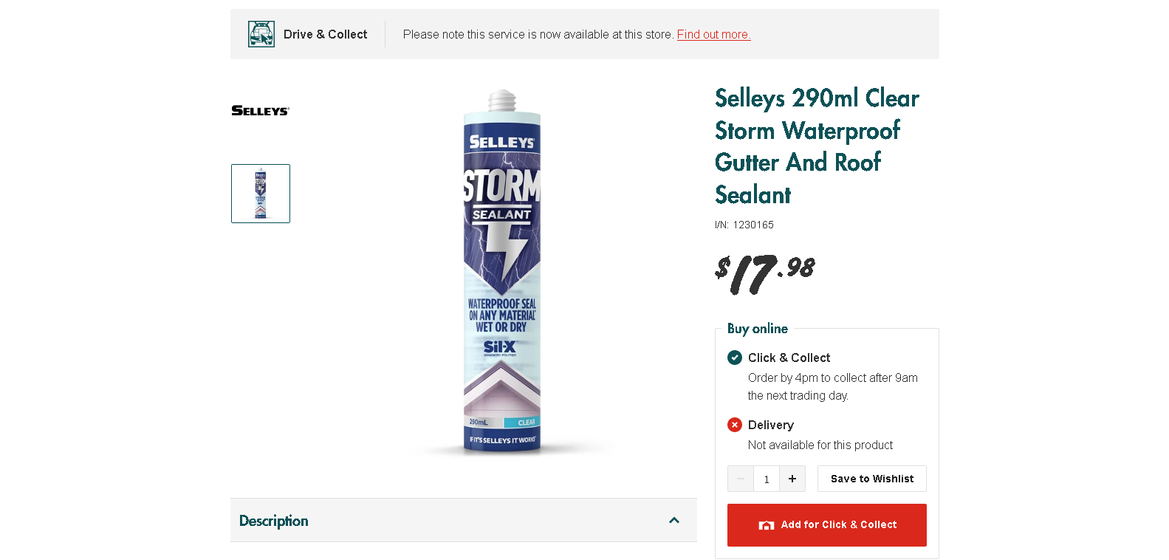The image size is (1169, 560).
Task: Click the 'Buy online' heading
Action: [x=757, y=329]
